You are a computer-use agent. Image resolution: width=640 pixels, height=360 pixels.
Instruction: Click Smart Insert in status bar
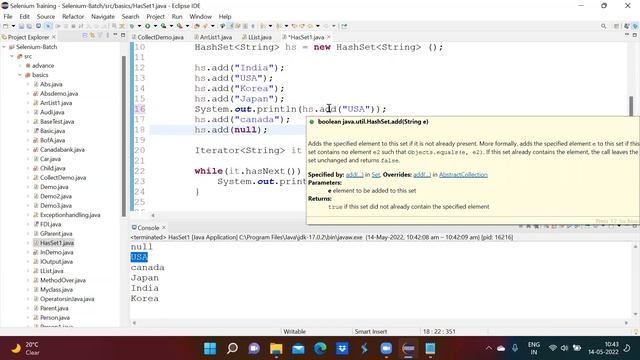pos(371,331)
